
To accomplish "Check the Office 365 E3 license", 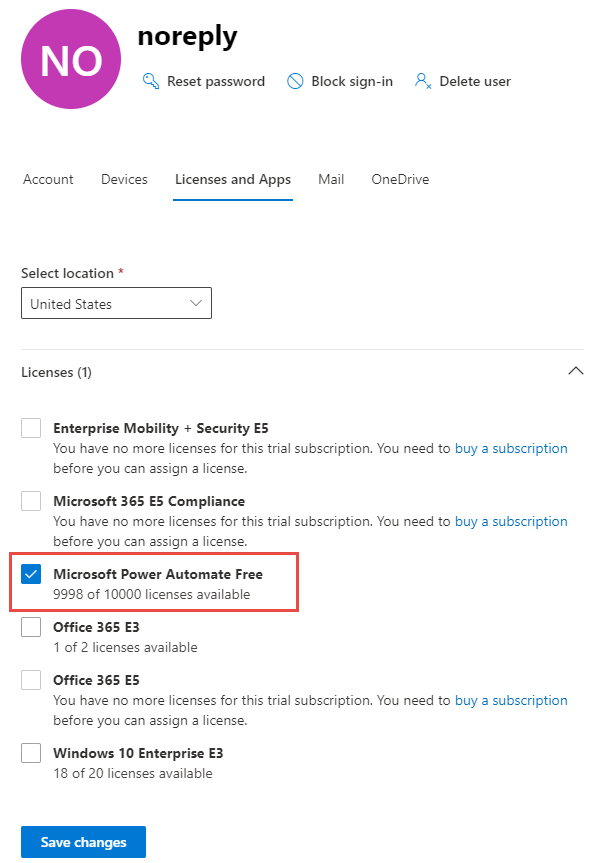I will click(x=31, y=627).
